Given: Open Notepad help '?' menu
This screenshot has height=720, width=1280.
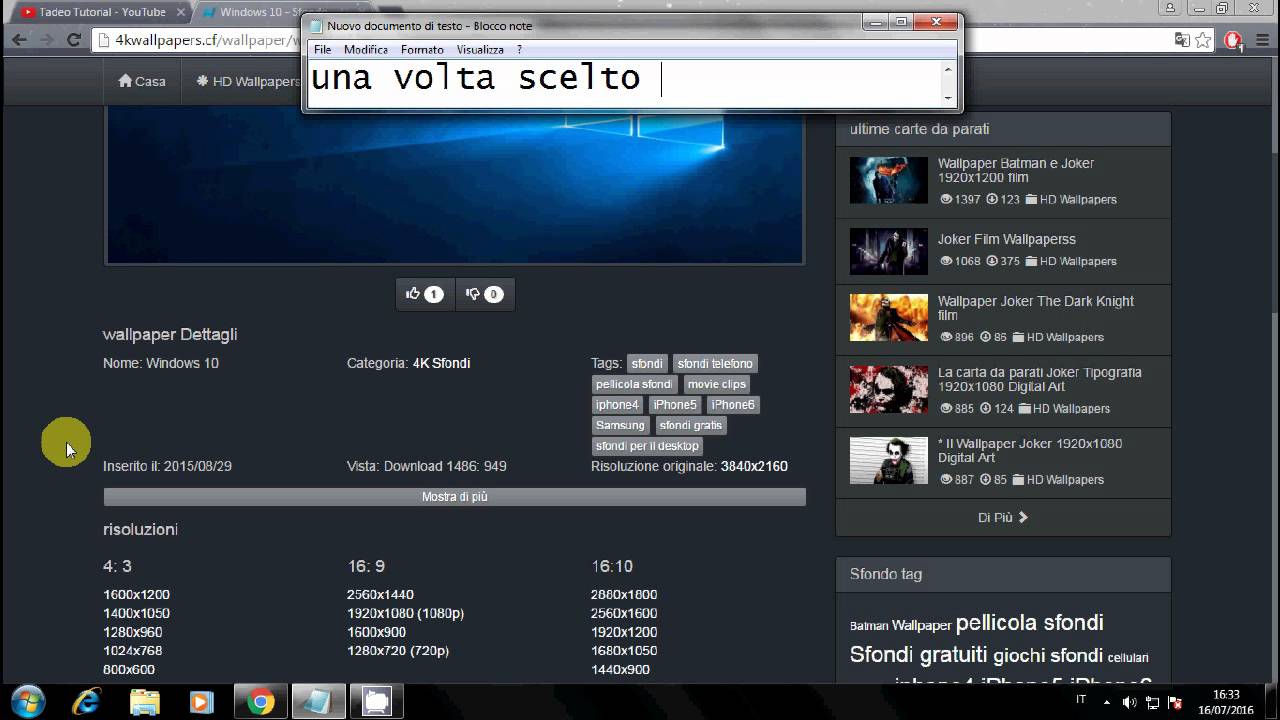Looking at the screenshot, I should coord(519,49).
